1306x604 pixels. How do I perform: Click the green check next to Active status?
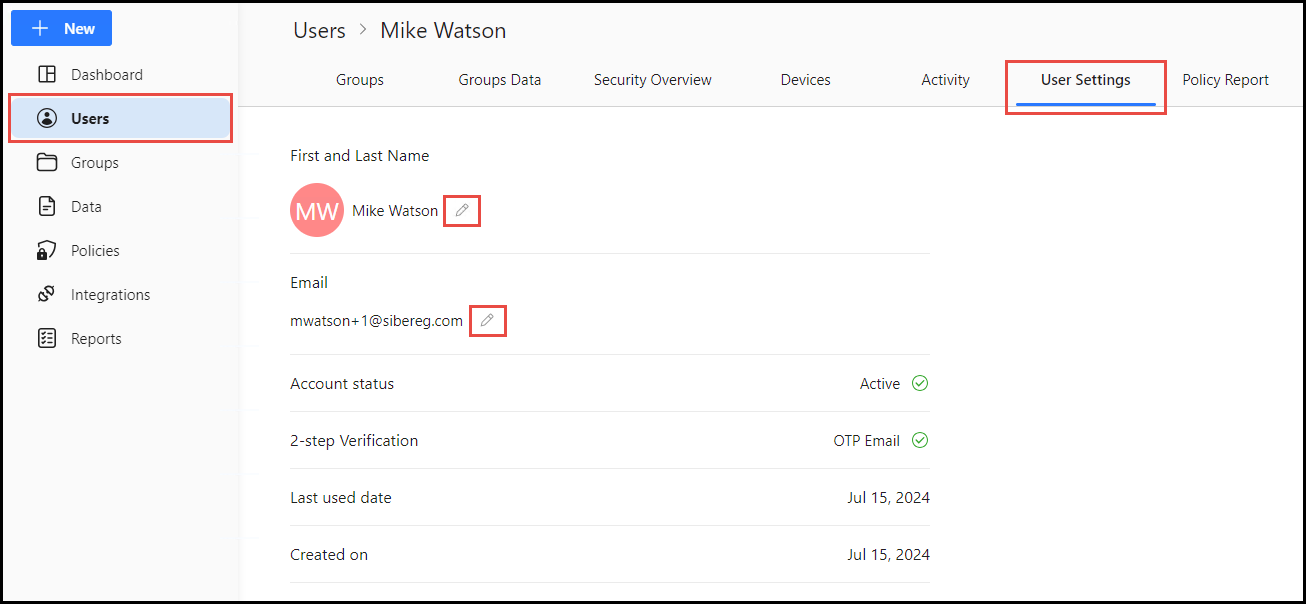[x=920, y=384]
